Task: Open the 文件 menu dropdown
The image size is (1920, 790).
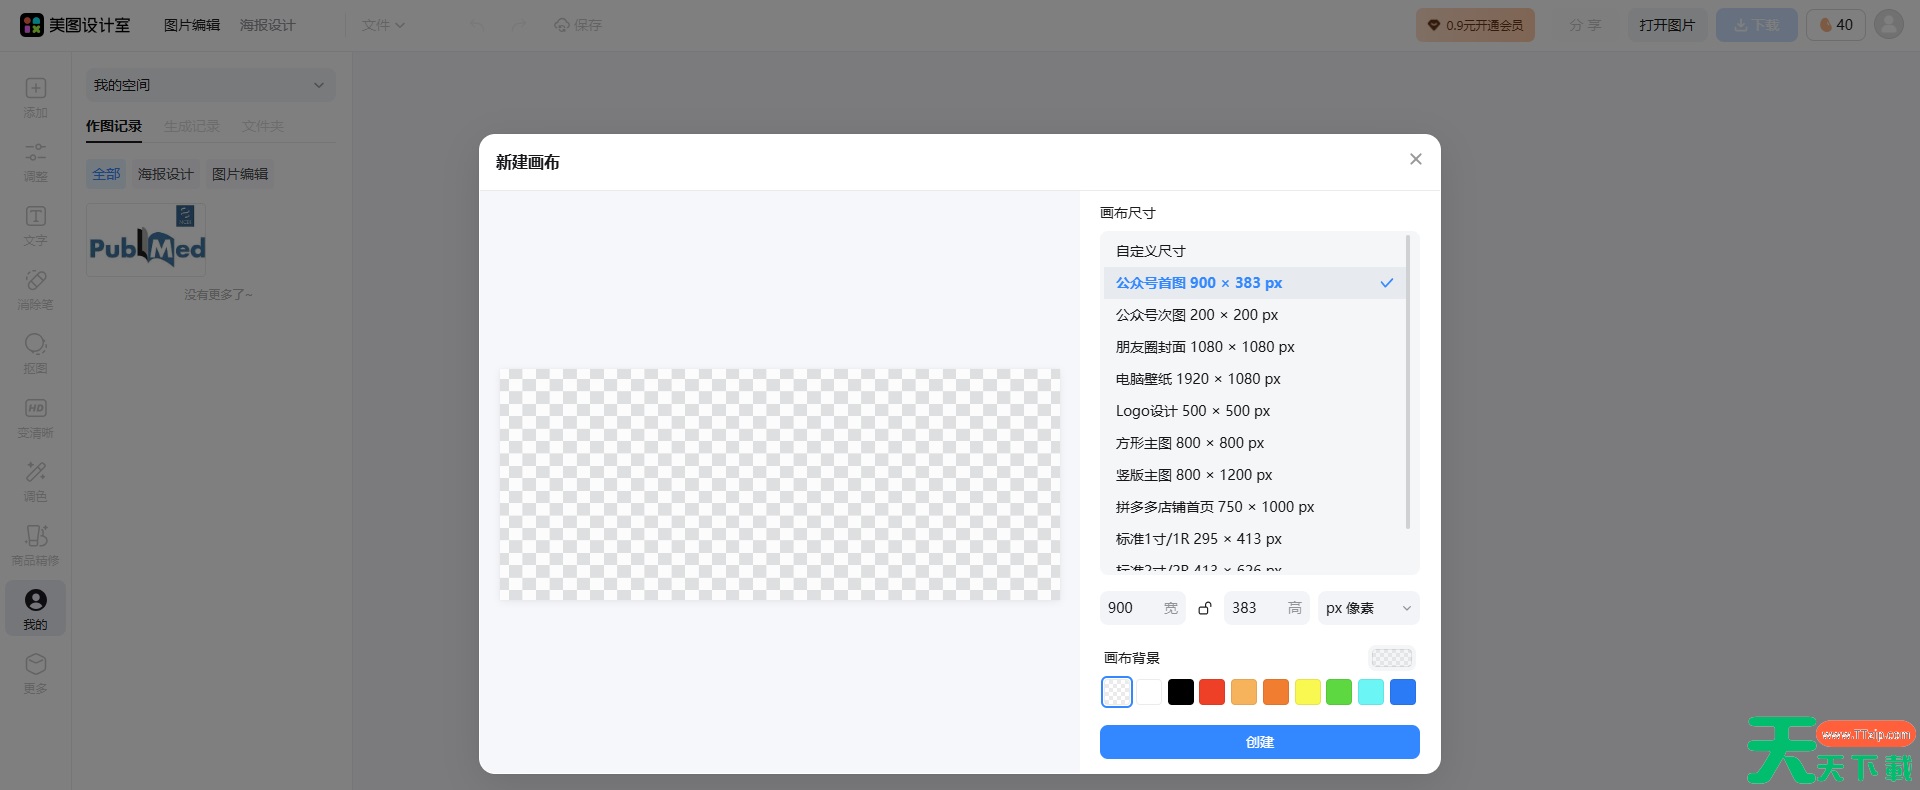Action: click(383, 25)
